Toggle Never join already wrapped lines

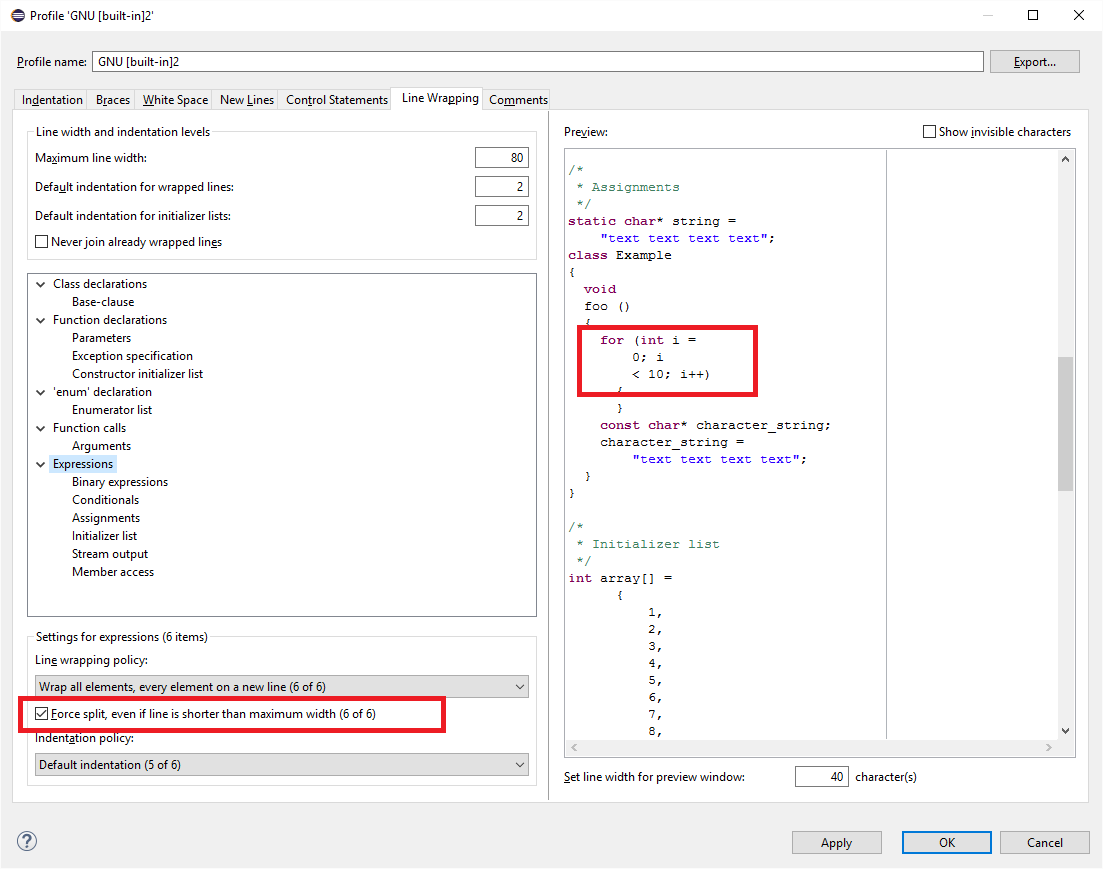tap(42, 242)
